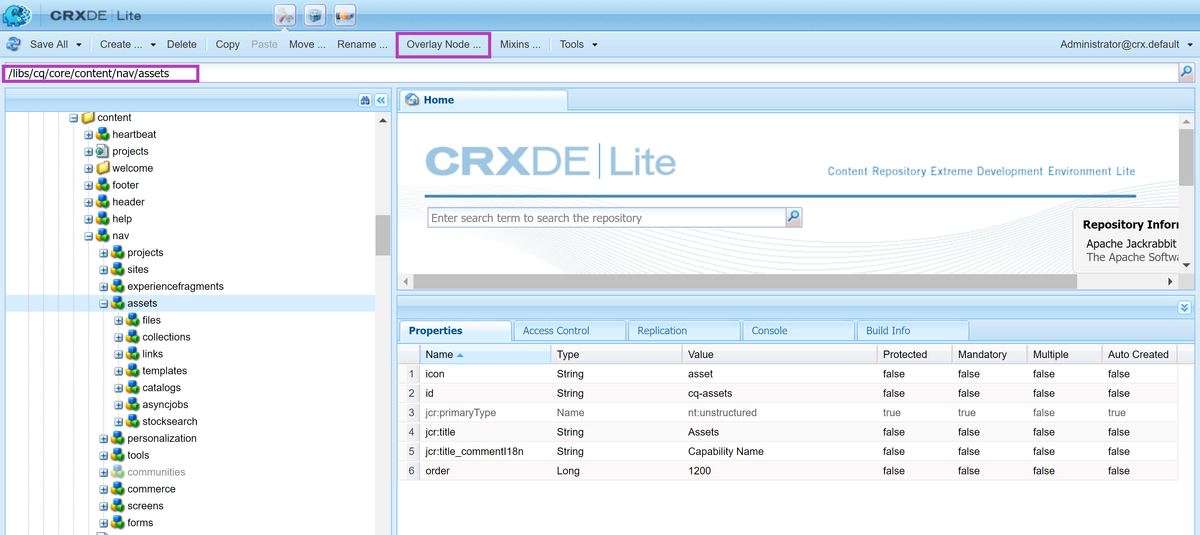Expand the commerce node
1200x535 pixels.
pyautogui.click(x=104, y=489)
